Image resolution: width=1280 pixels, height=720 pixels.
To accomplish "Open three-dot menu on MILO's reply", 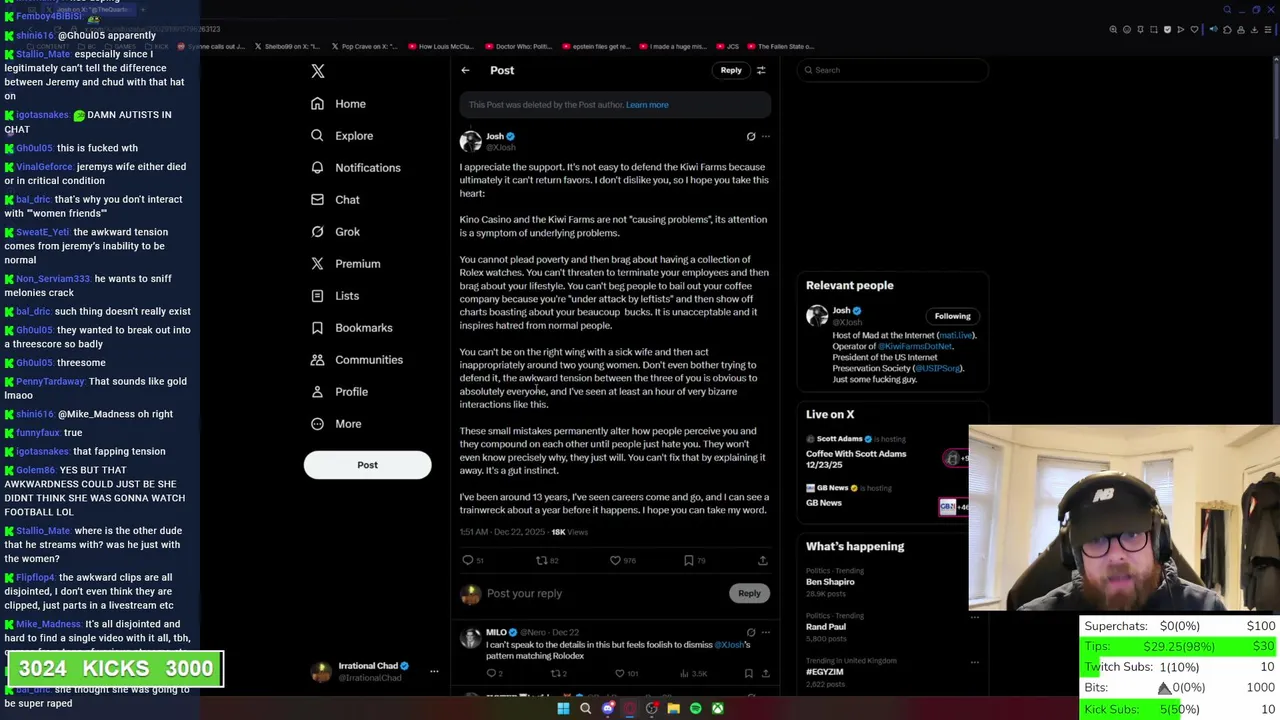I will point(766,632).
